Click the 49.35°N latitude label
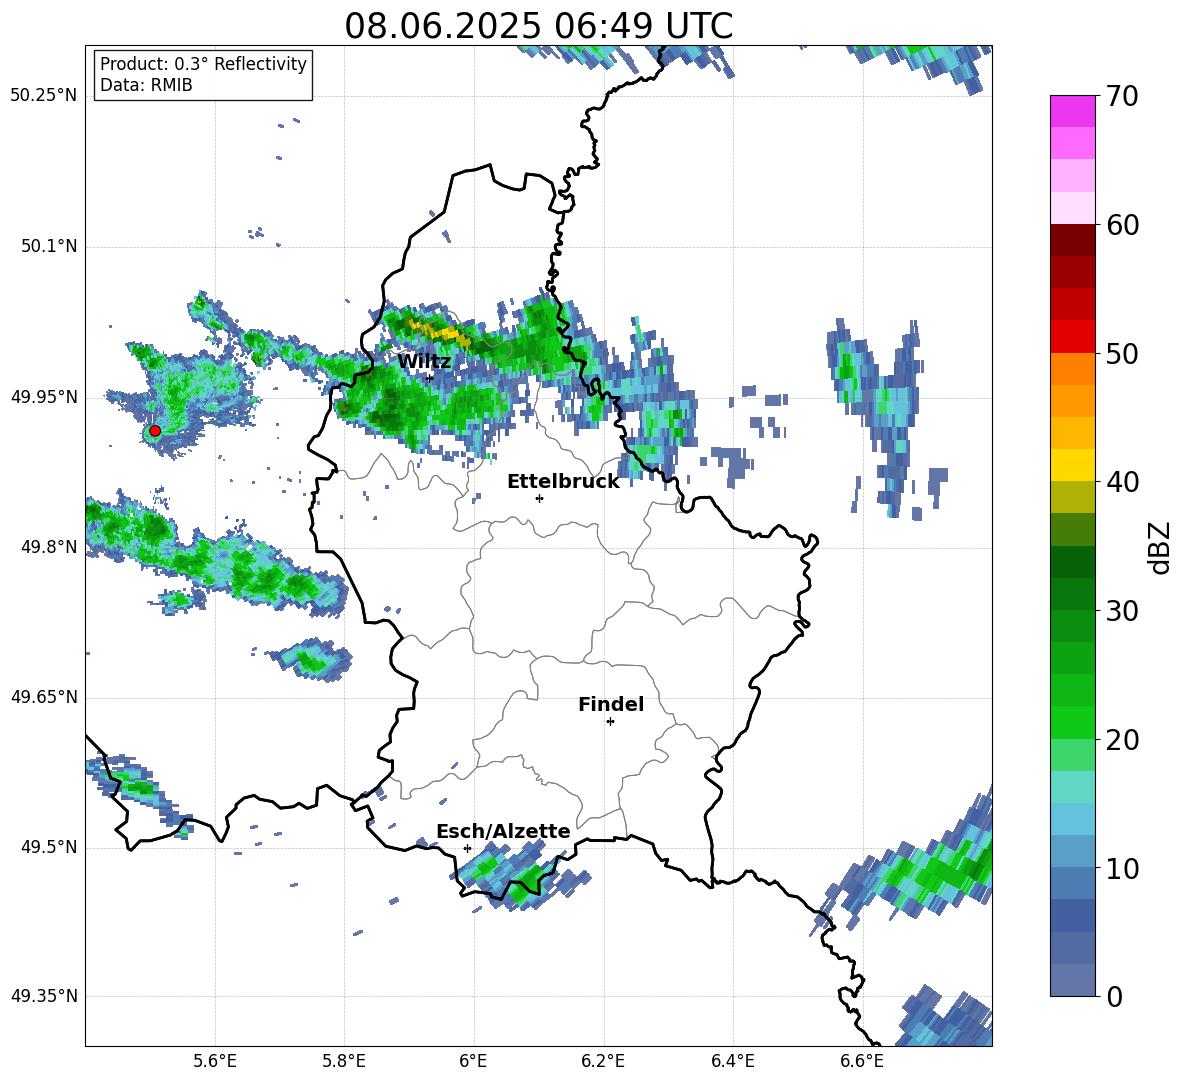Image resolution: width=1184 pixels, height=1081 pixels. tap(44, 996)
